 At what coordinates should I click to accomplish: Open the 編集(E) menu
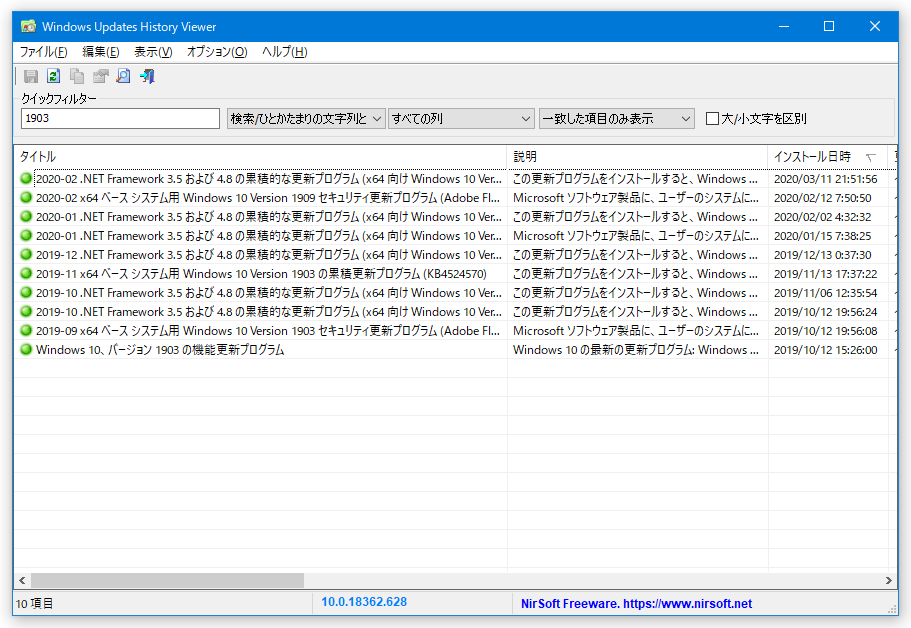[x=101, y=52]
